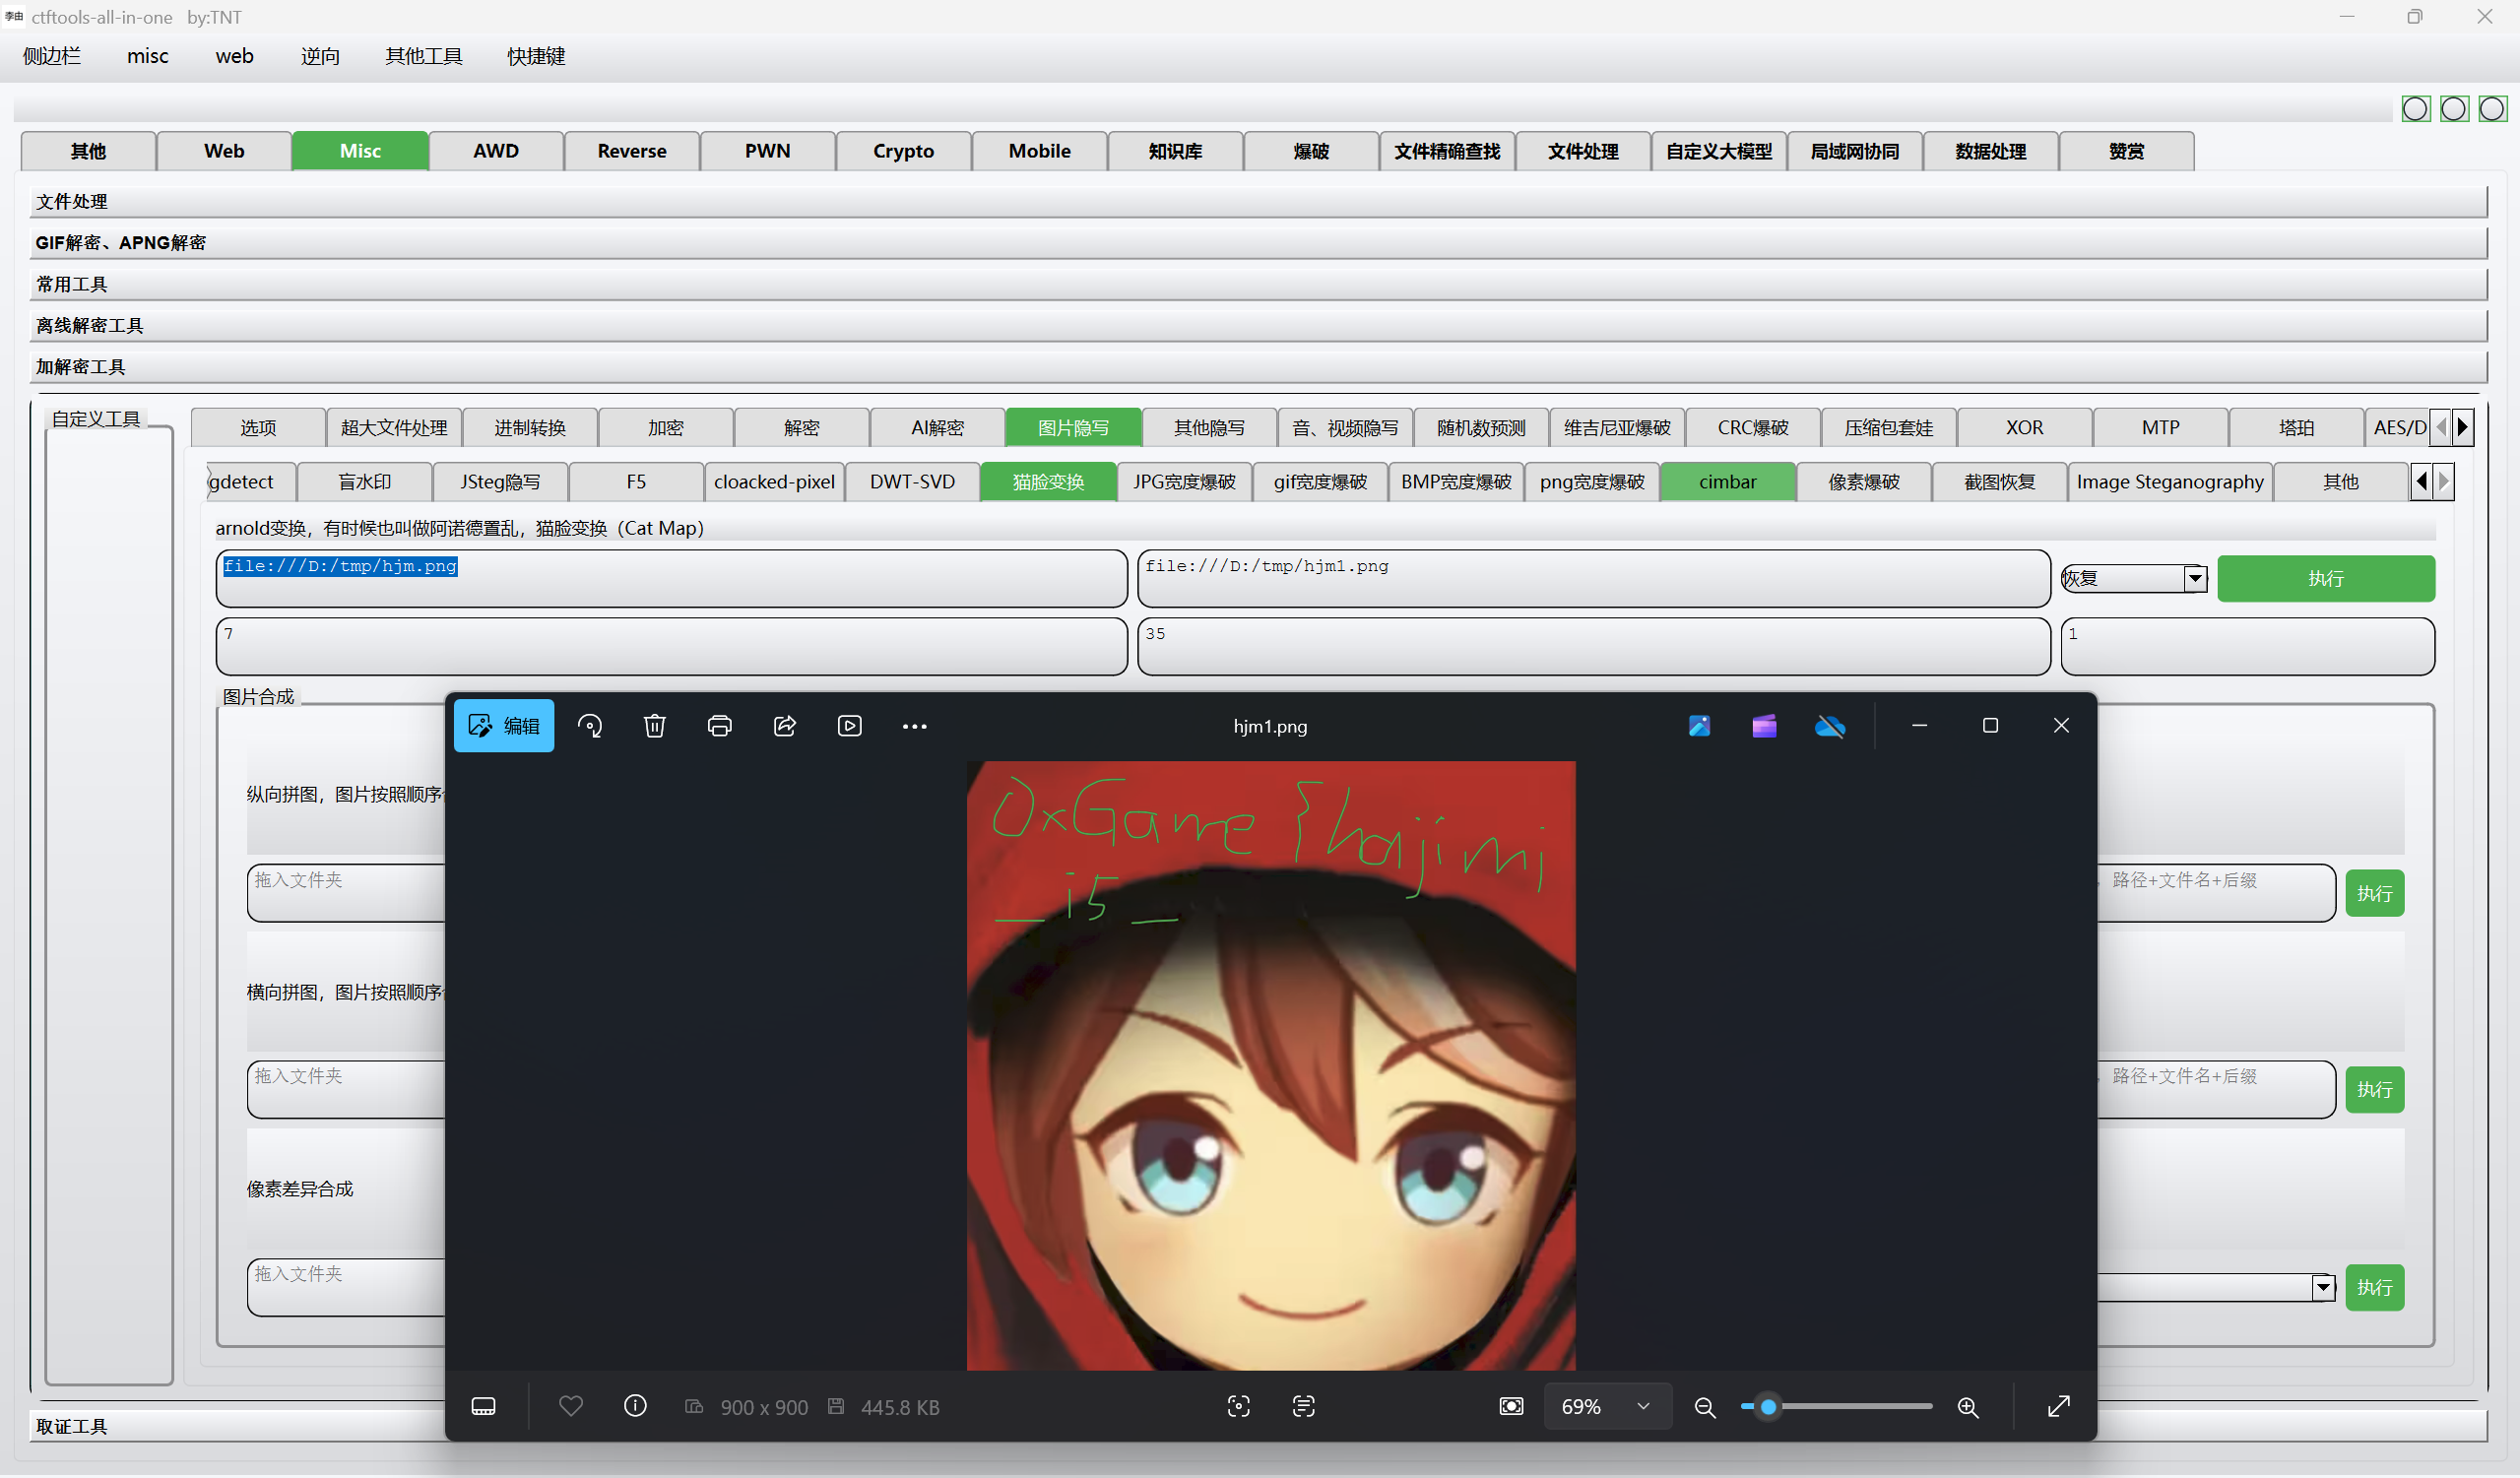Switch to the 其他隐写 tab
The height and width of the screenshot is (1478, 2520).
click(x=1209, y=428)
